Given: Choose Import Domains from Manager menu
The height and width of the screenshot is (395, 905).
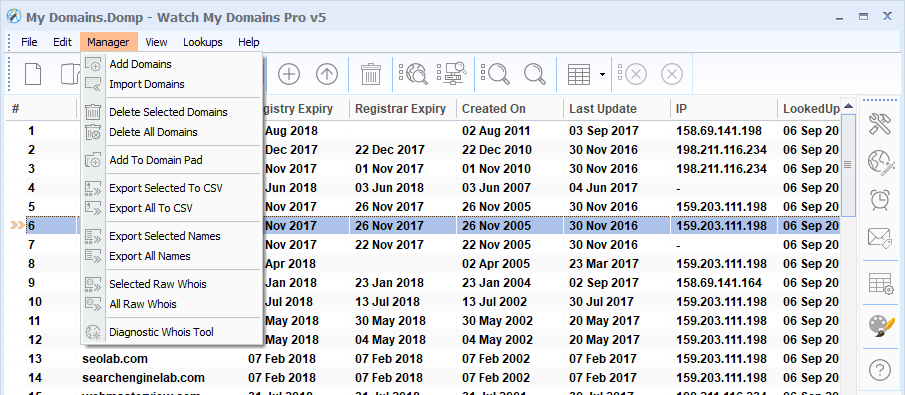Looking at the screenshot, I should point(147,84).
